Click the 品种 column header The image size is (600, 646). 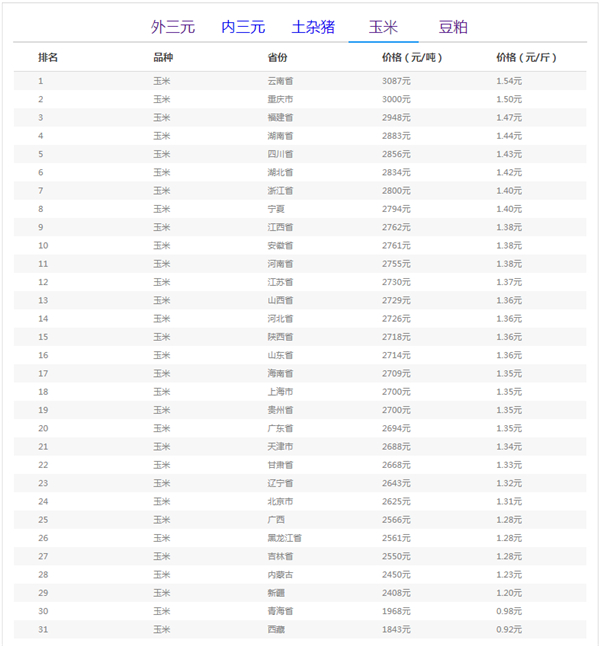click(x=162, y=57)
